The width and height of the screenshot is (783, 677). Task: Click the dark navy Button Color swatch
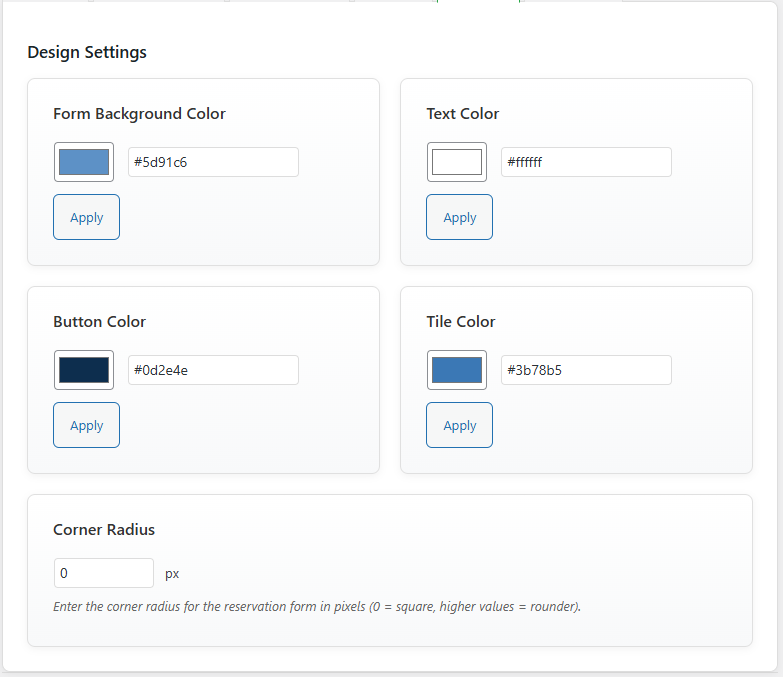point(83,370)
